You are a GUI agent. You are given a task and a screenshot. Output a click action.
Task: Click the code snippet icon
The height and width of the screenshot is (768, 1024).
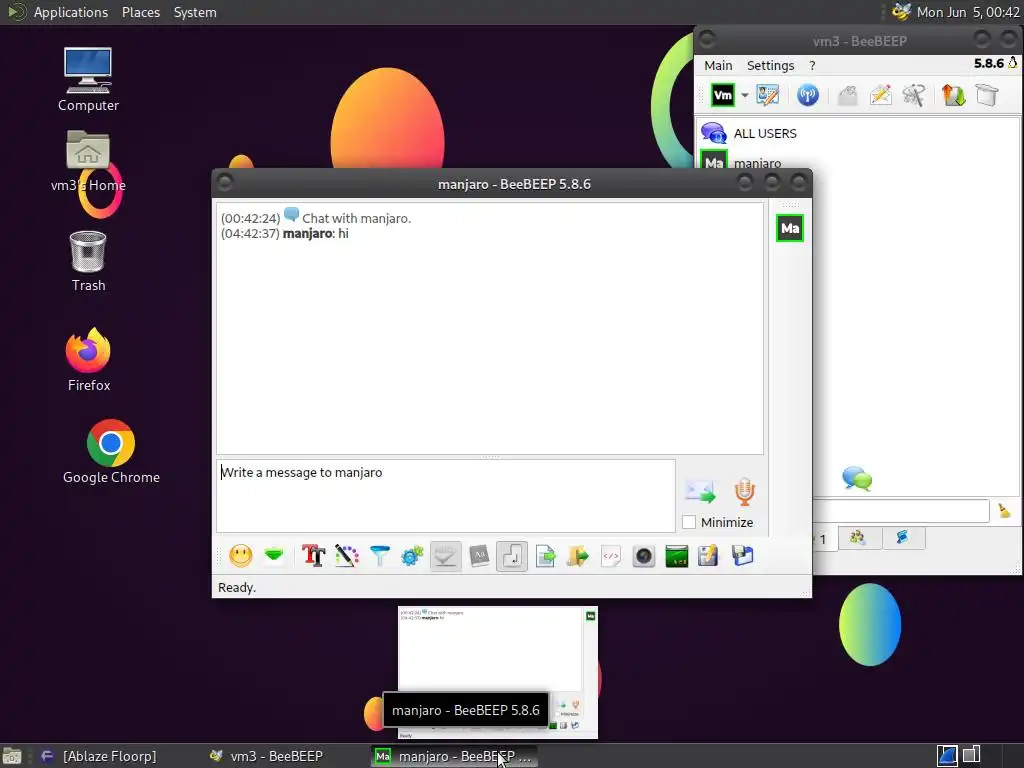click(x=611, y=556)
